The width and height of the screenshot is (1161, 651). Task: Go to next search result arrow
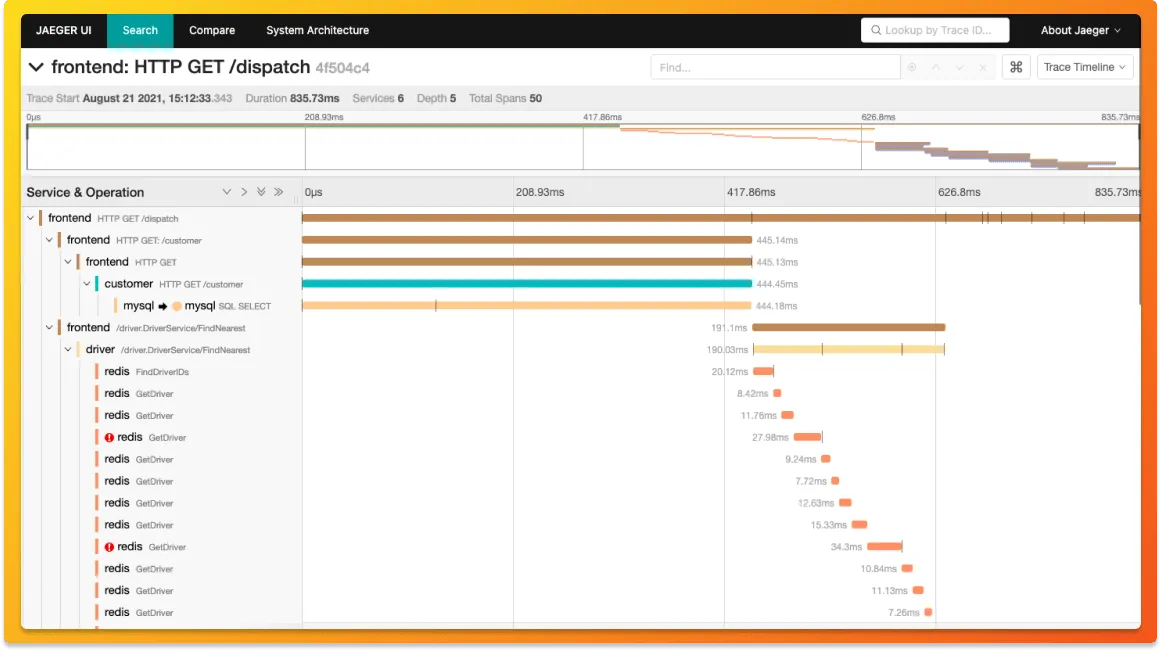point(960,67)
